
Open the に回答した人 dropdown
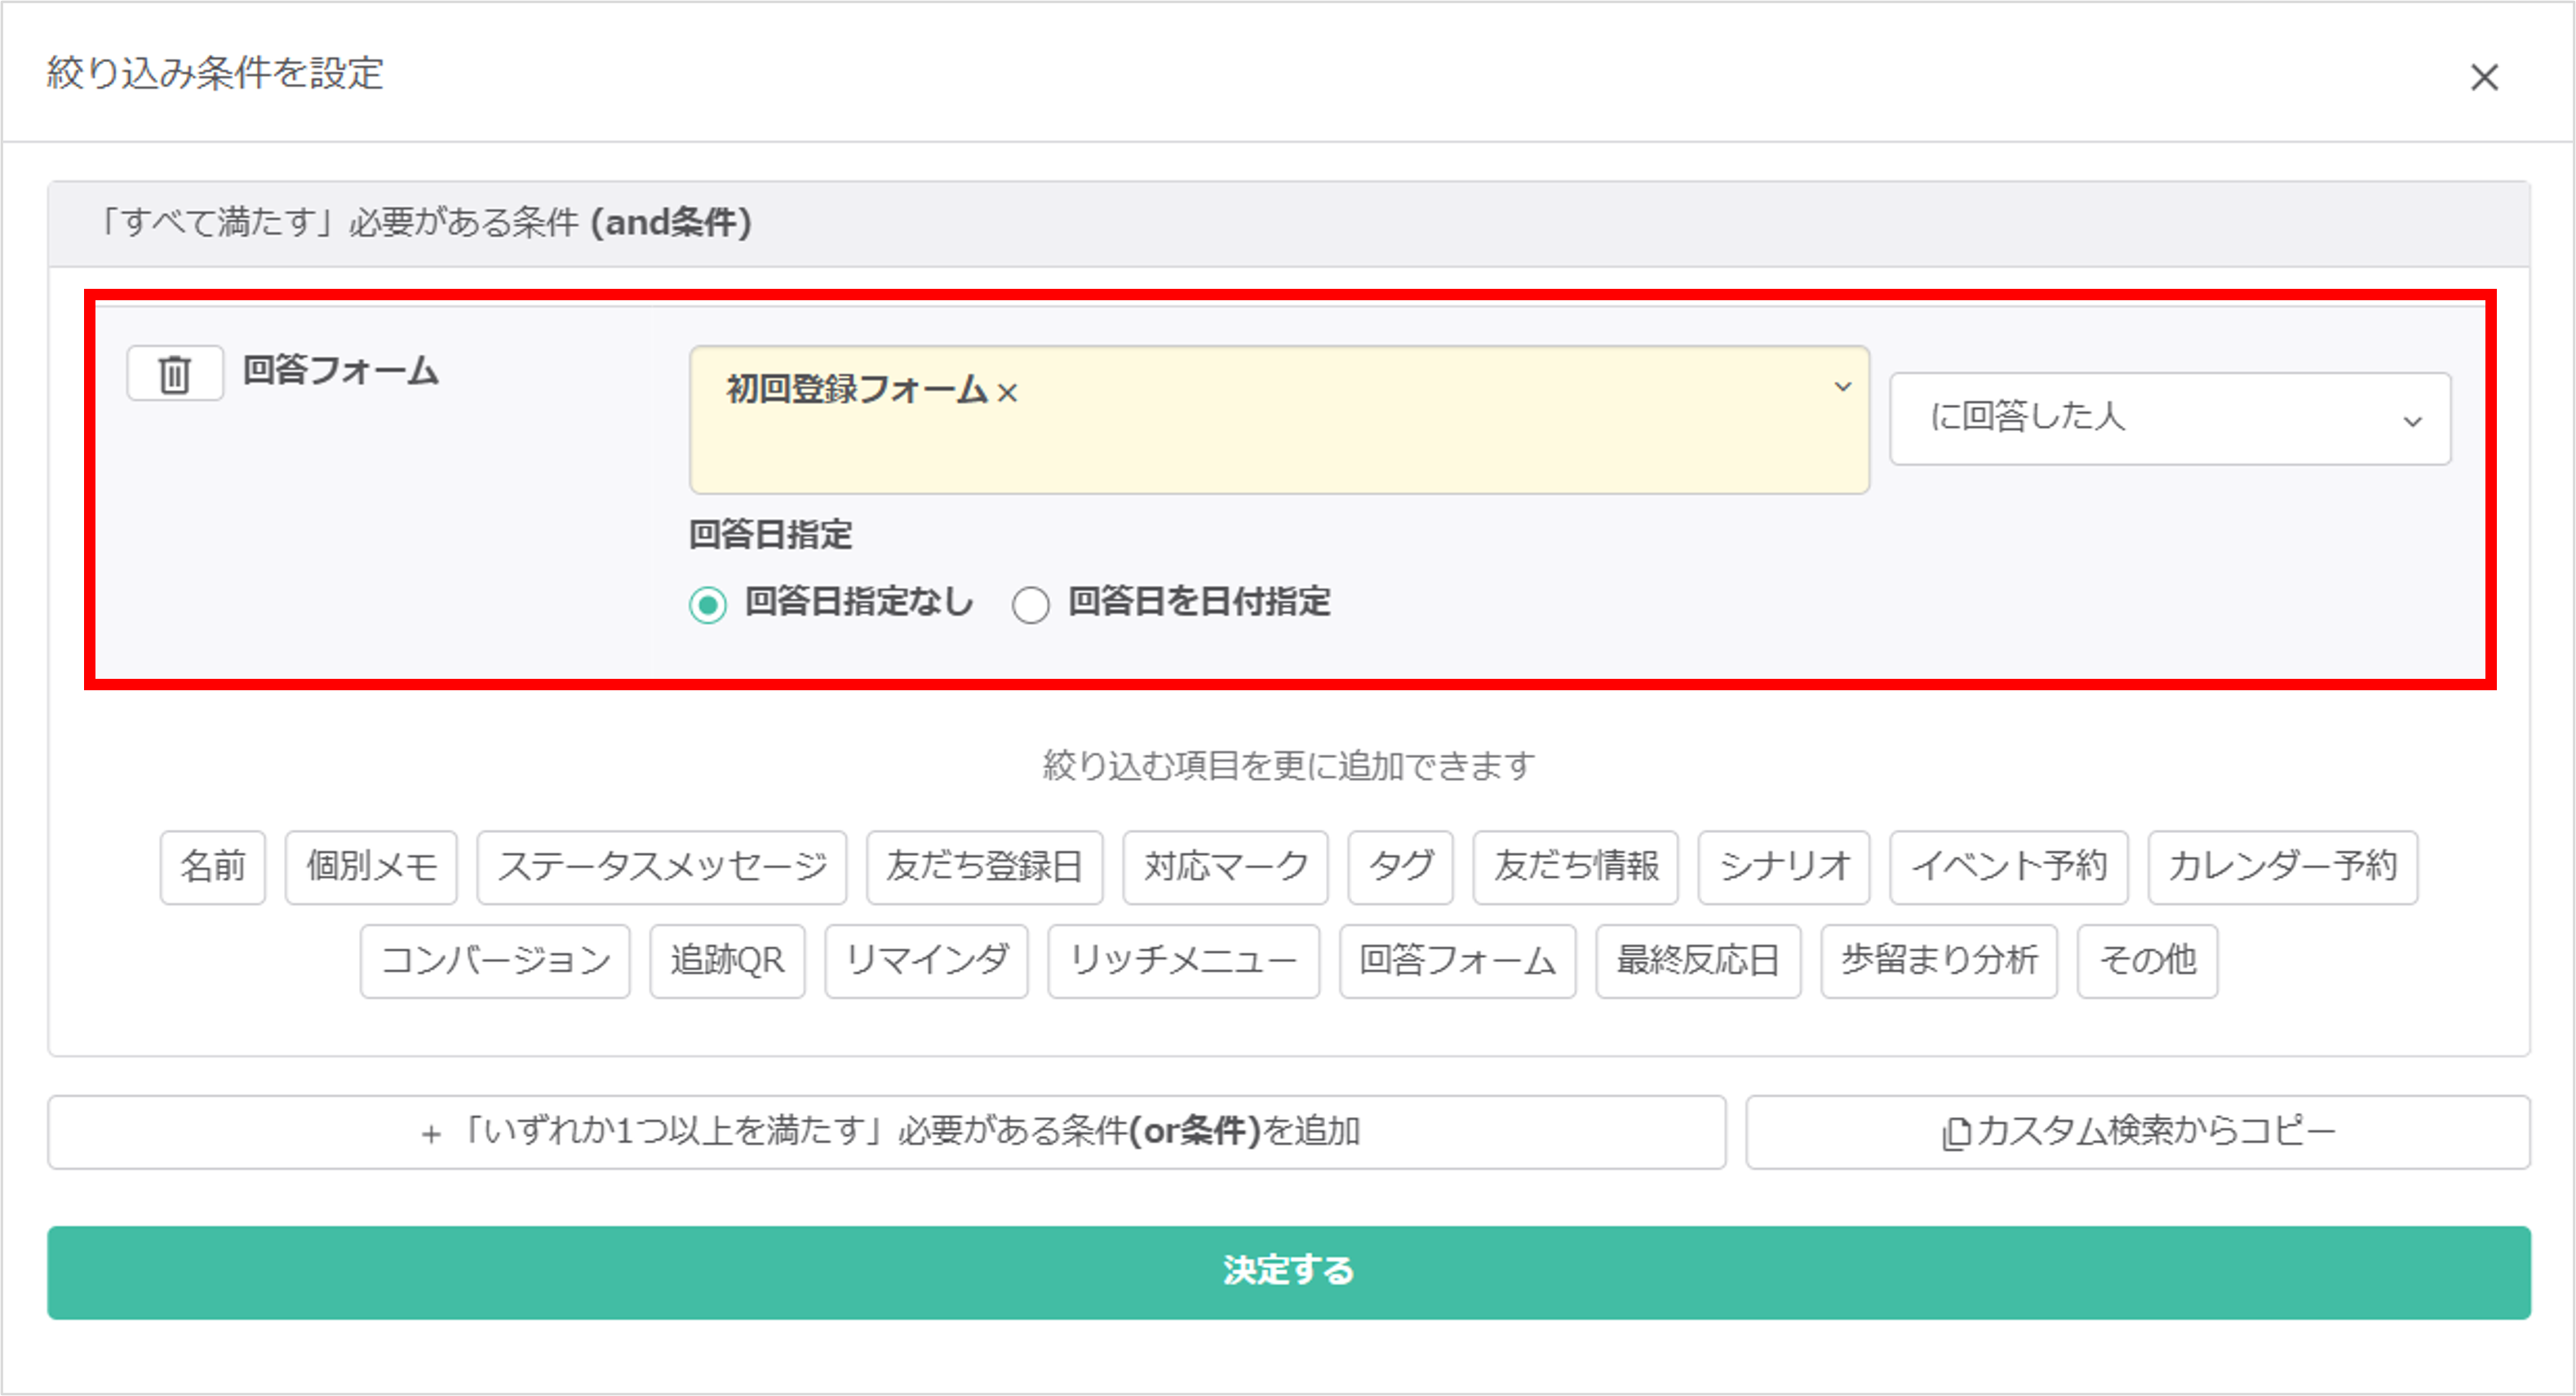pos(2169,418)
